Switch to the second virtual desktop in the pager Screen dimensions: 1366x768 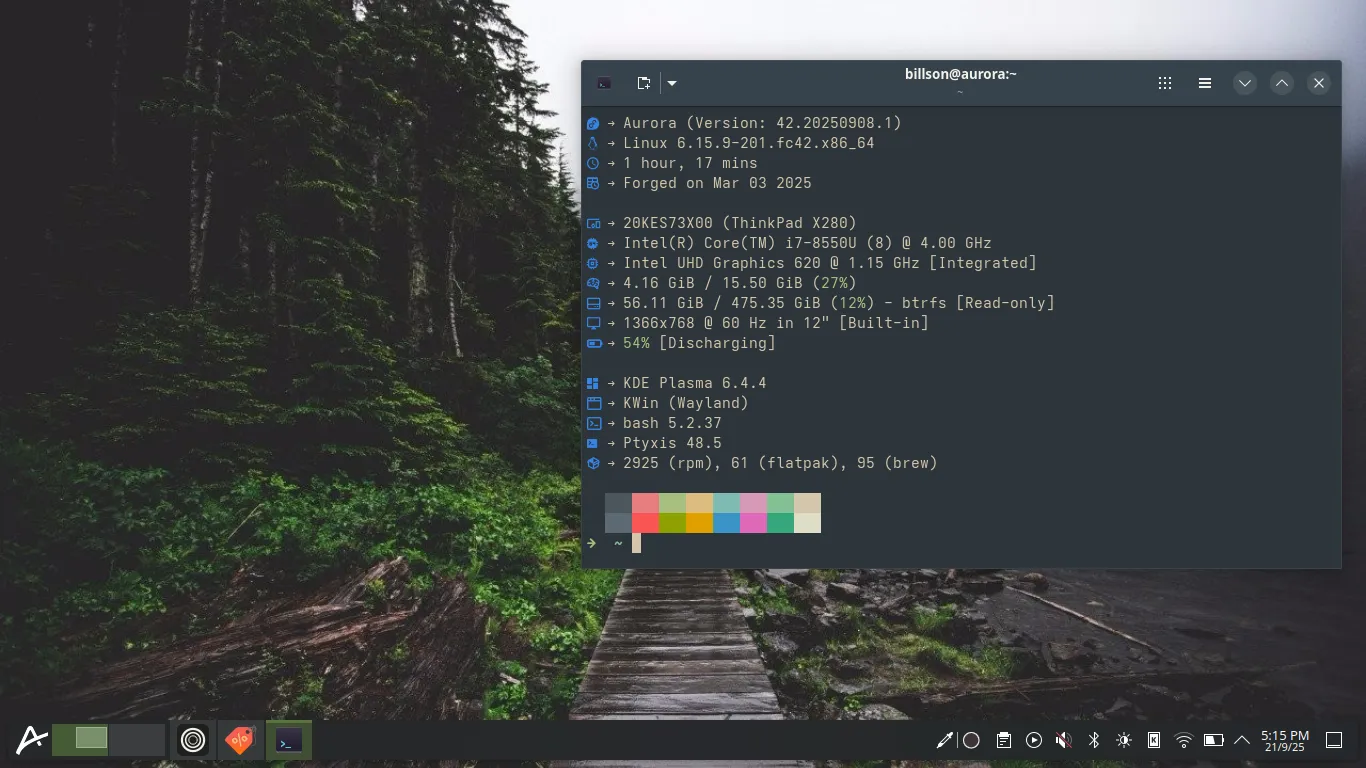coord(137,740)
